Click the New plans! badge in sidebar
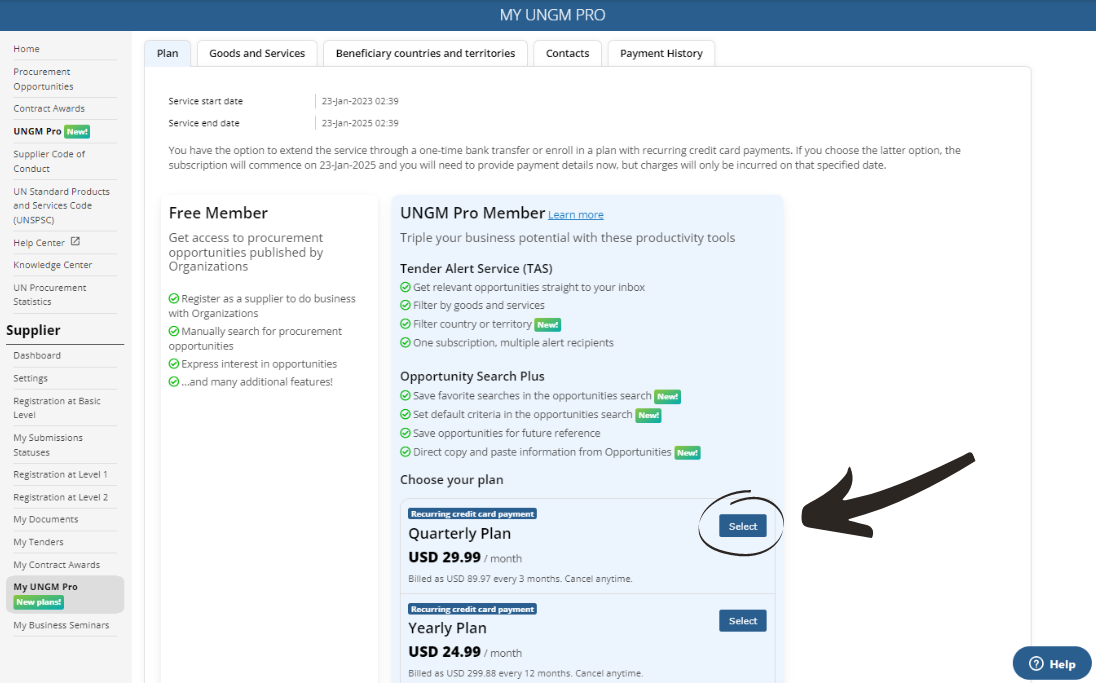This screenshot has height=685, width=1096. click(x=38, y=602)
